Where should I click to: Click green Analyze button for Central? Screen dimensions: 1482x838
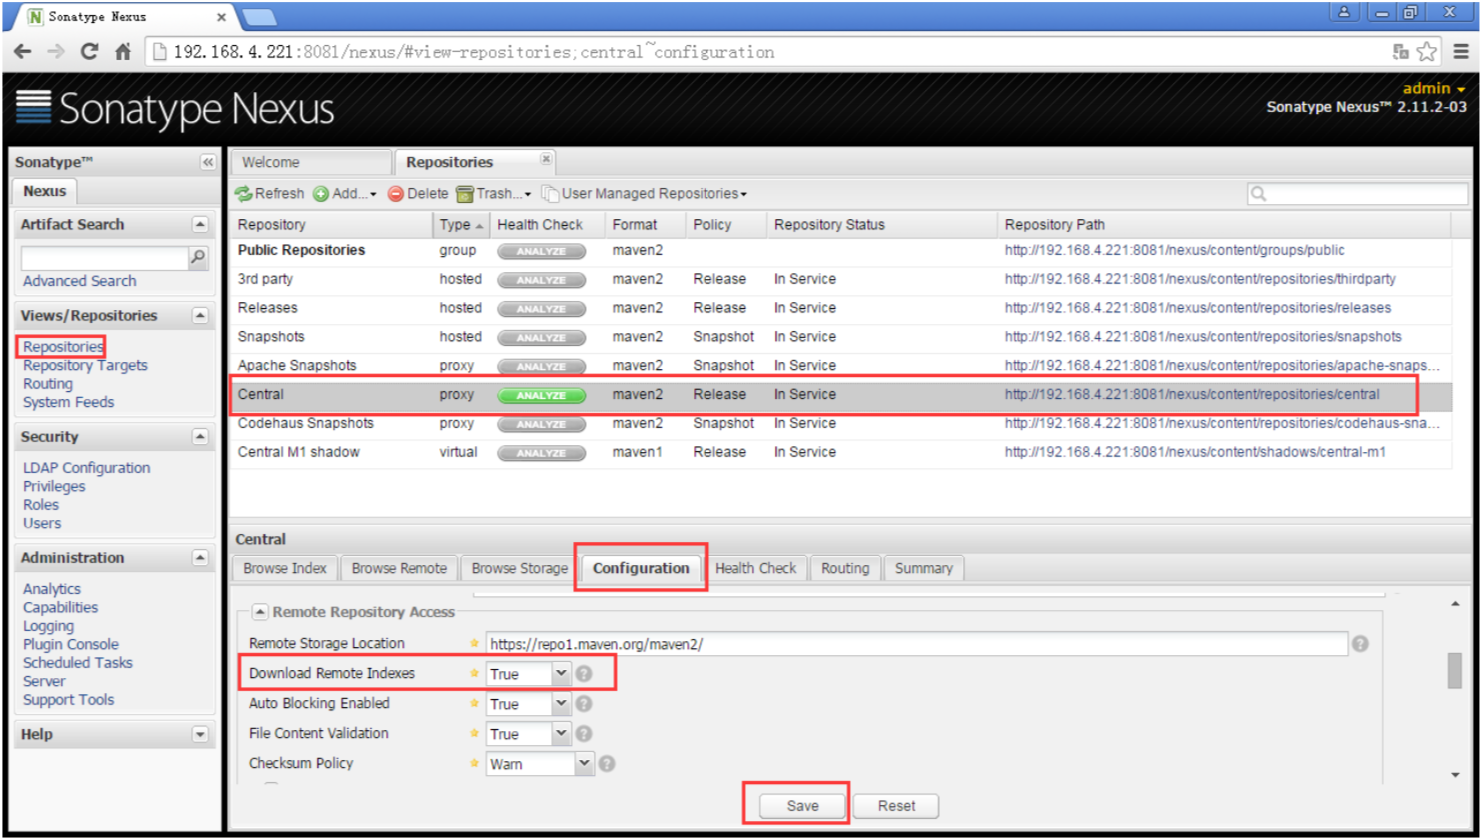pos(541,395)
